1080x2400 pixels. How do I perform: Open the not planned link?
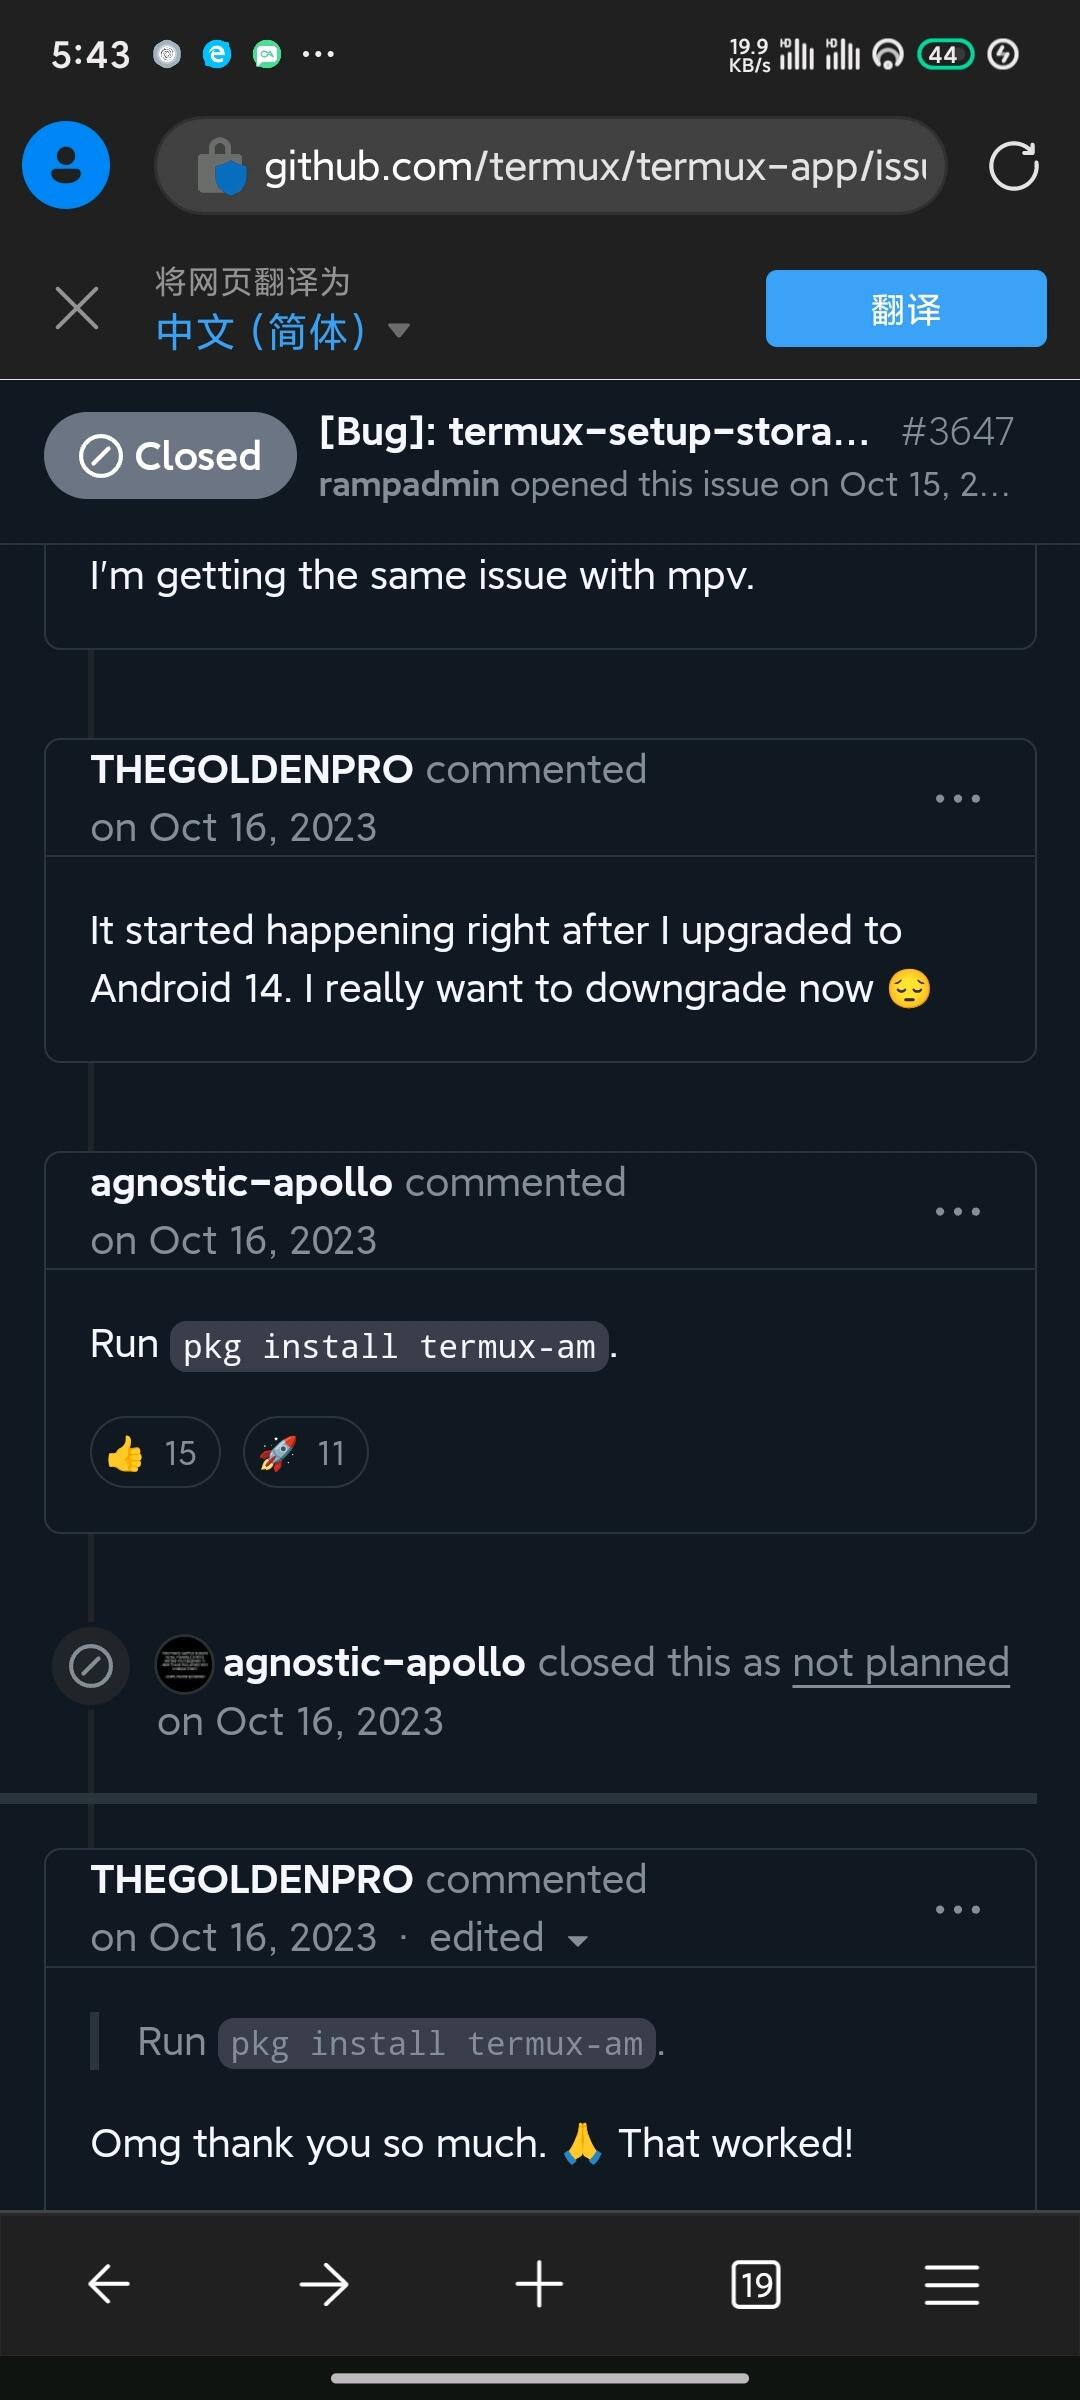pos(901,1663)
